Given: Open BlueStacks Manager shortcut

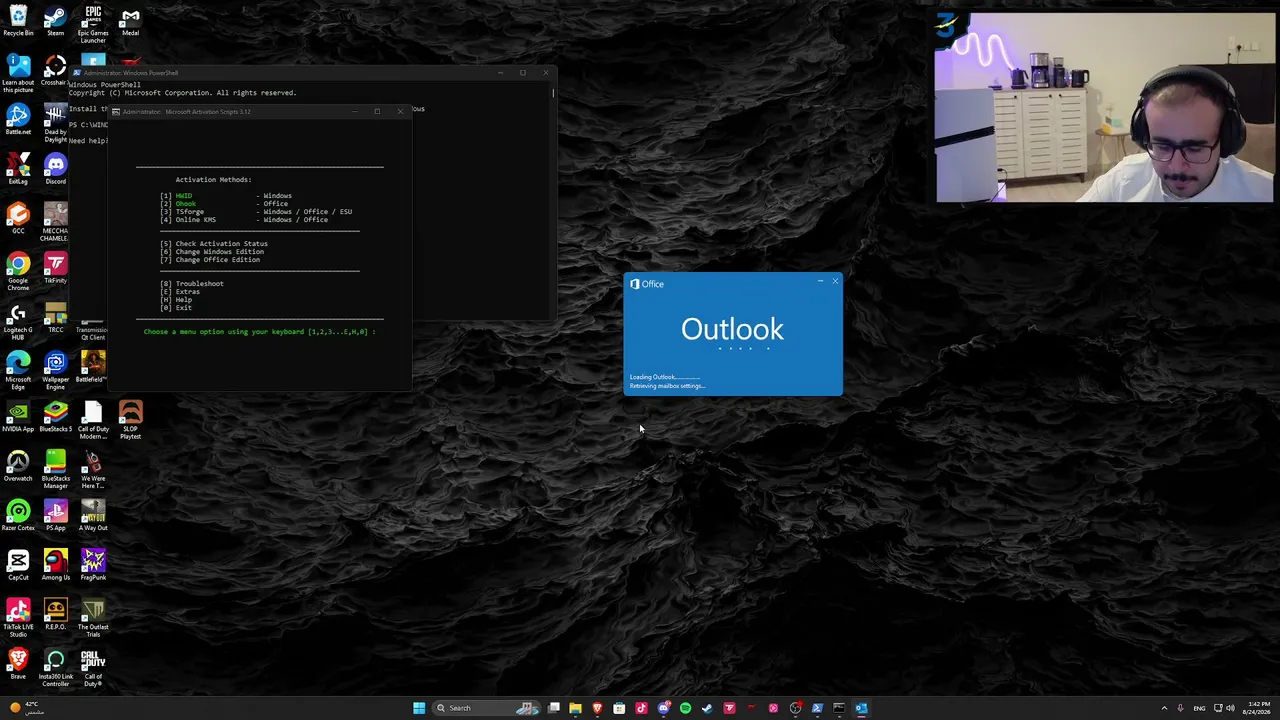Looking at the screenshot, I should (x=55, y=470).
